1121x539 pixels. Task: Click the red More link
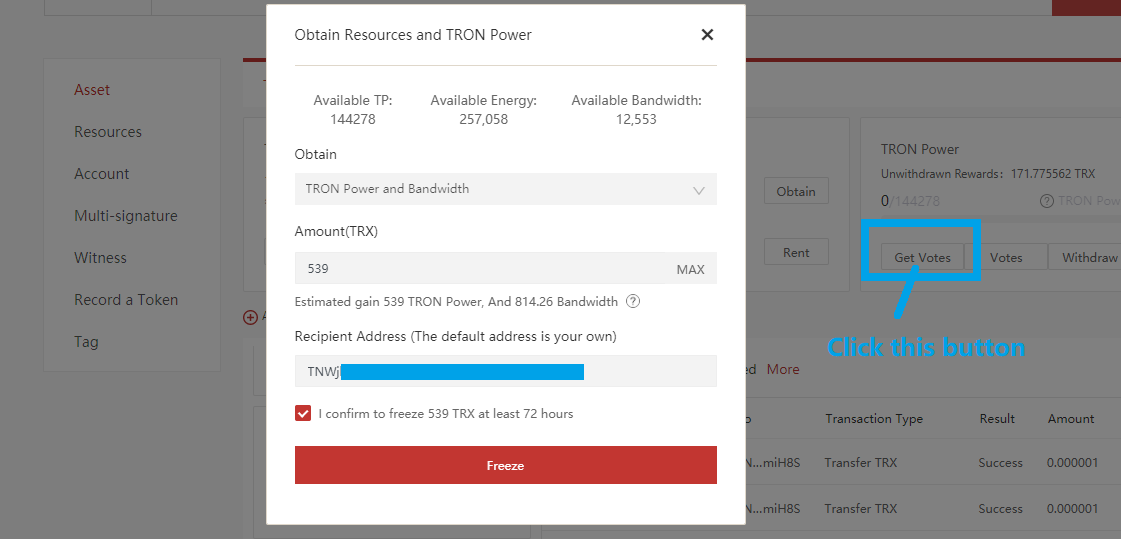click(783, 369)
